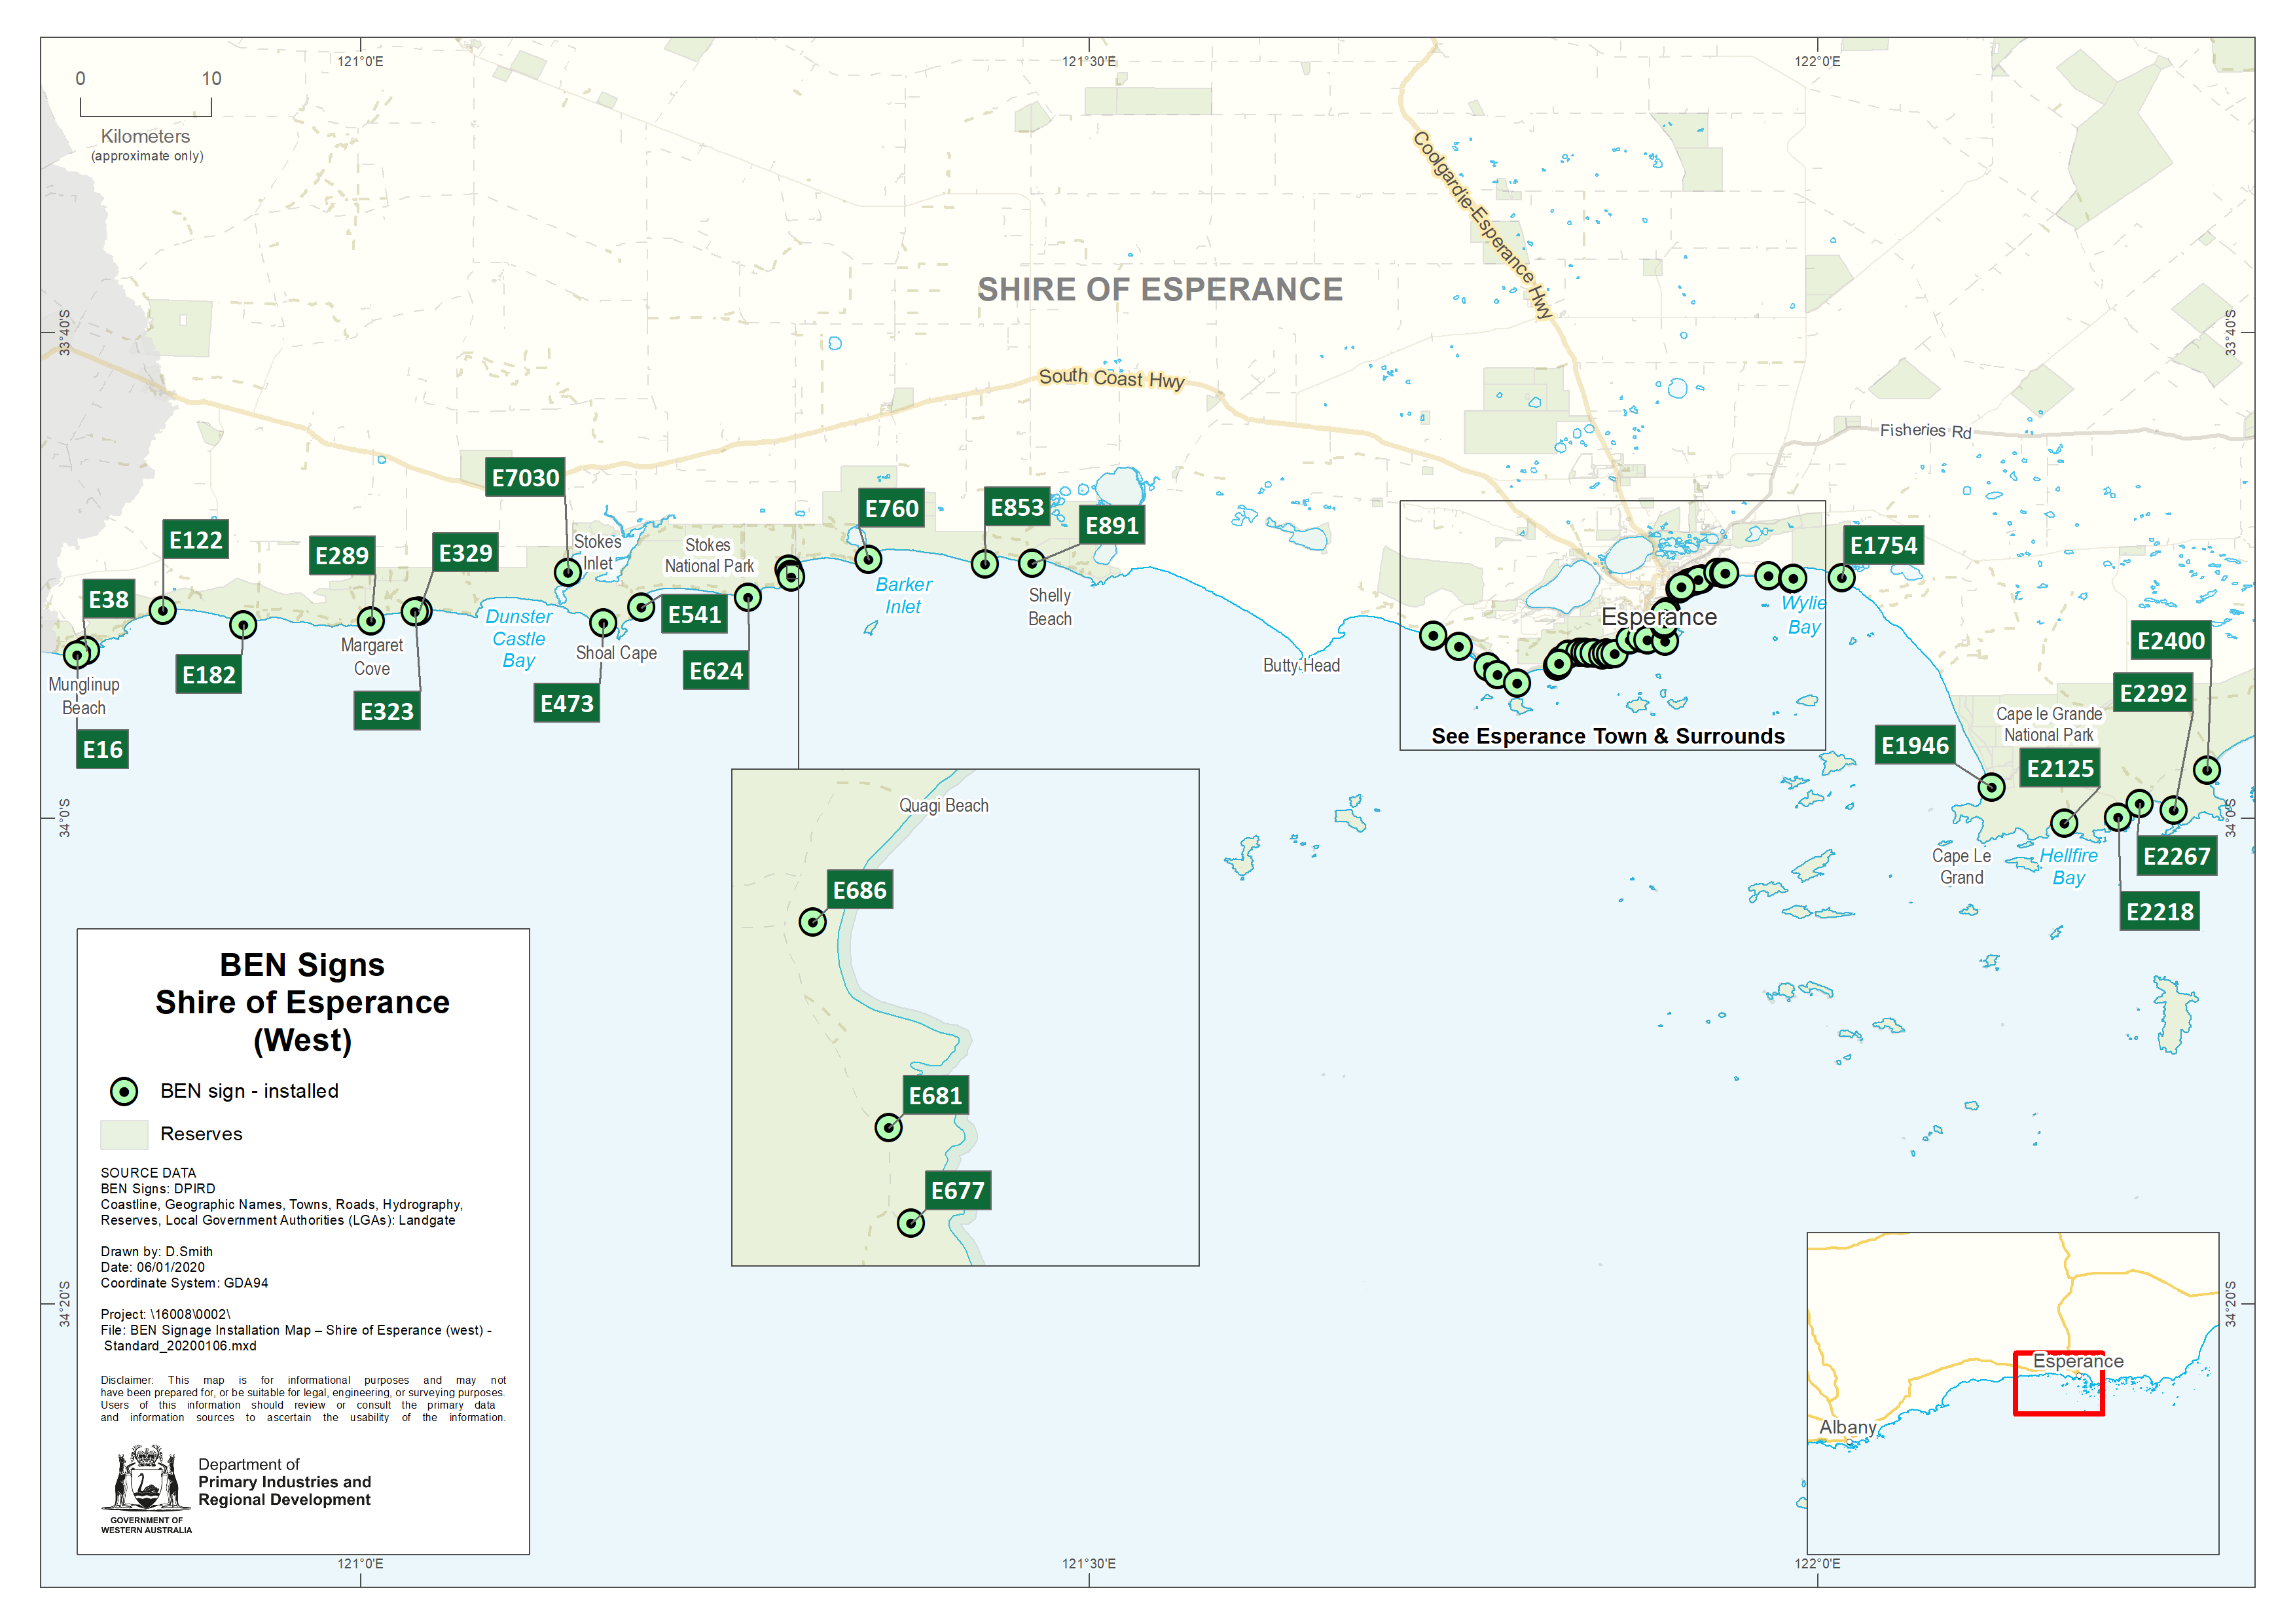2295x1624 pixels.
Task: Click the SHIRE OF ESPERANCE title text
Action: pos(1160,289)
